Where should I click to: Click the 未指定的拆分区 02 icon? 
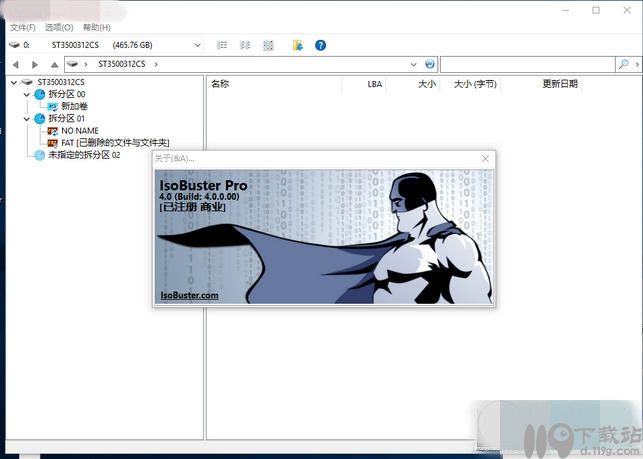point(40,155)
